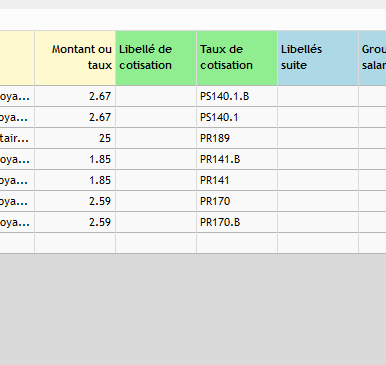The height and width of the screenshot is (365, 386).
Task: Click empty 'Taux de cotisation' cell in last row
Action: [x=237, y=243]
